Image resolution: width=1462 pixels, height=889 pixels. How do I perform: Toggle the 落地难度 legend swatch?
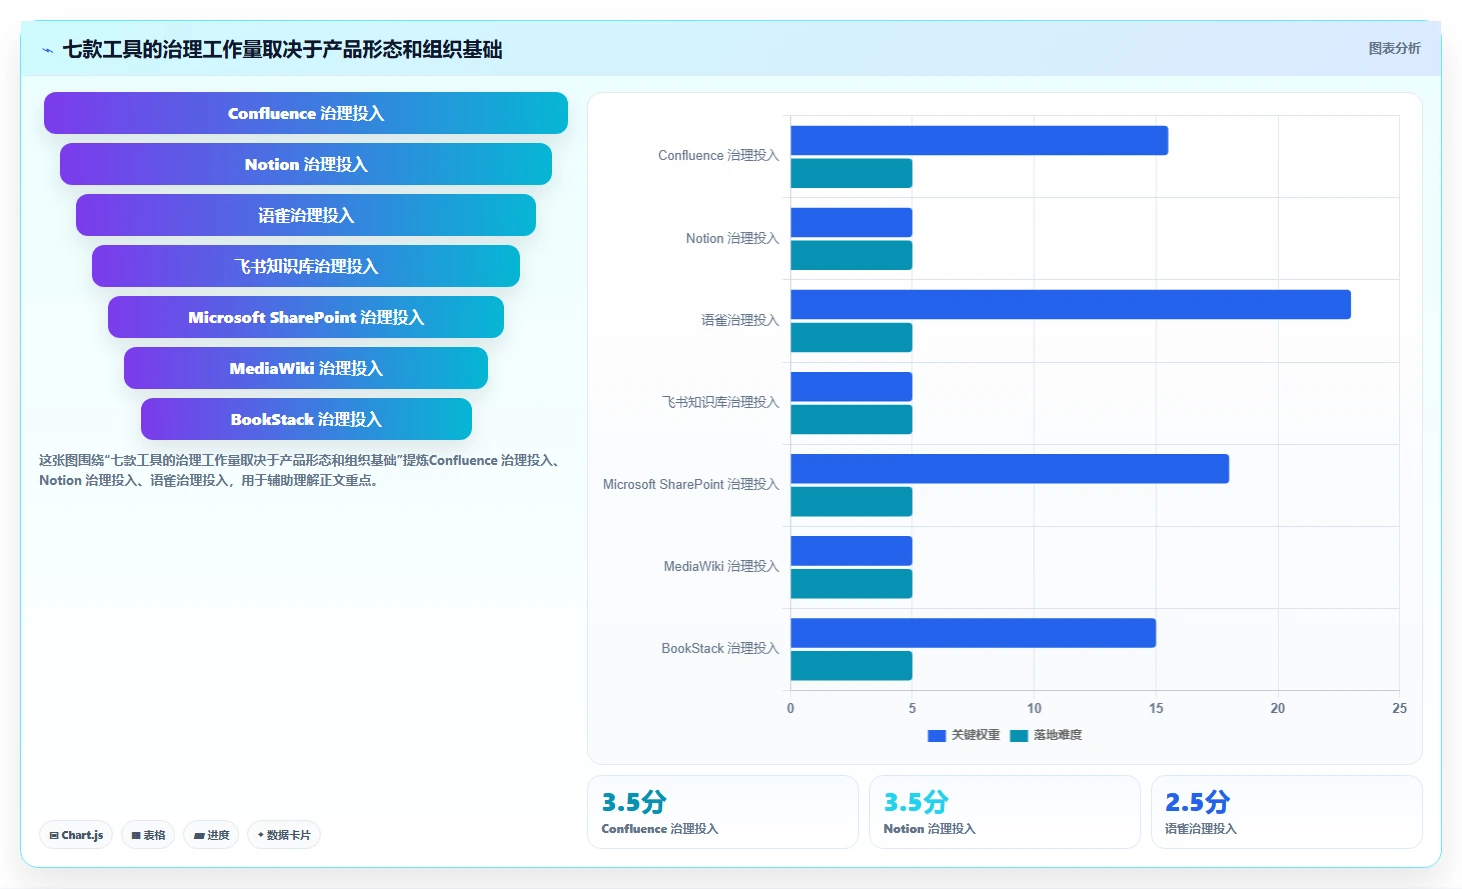[1019, 735]
